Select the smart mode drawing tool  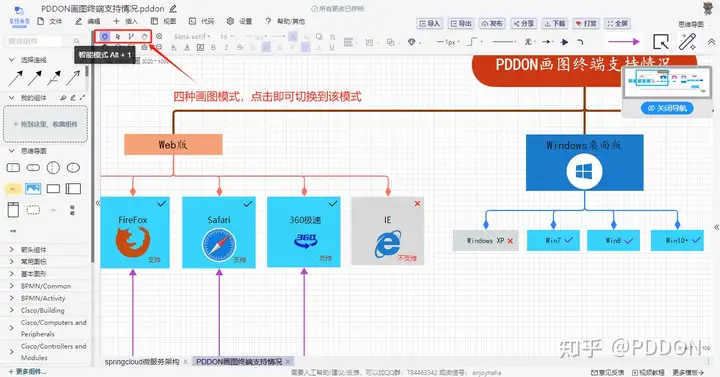click(105, 36)
